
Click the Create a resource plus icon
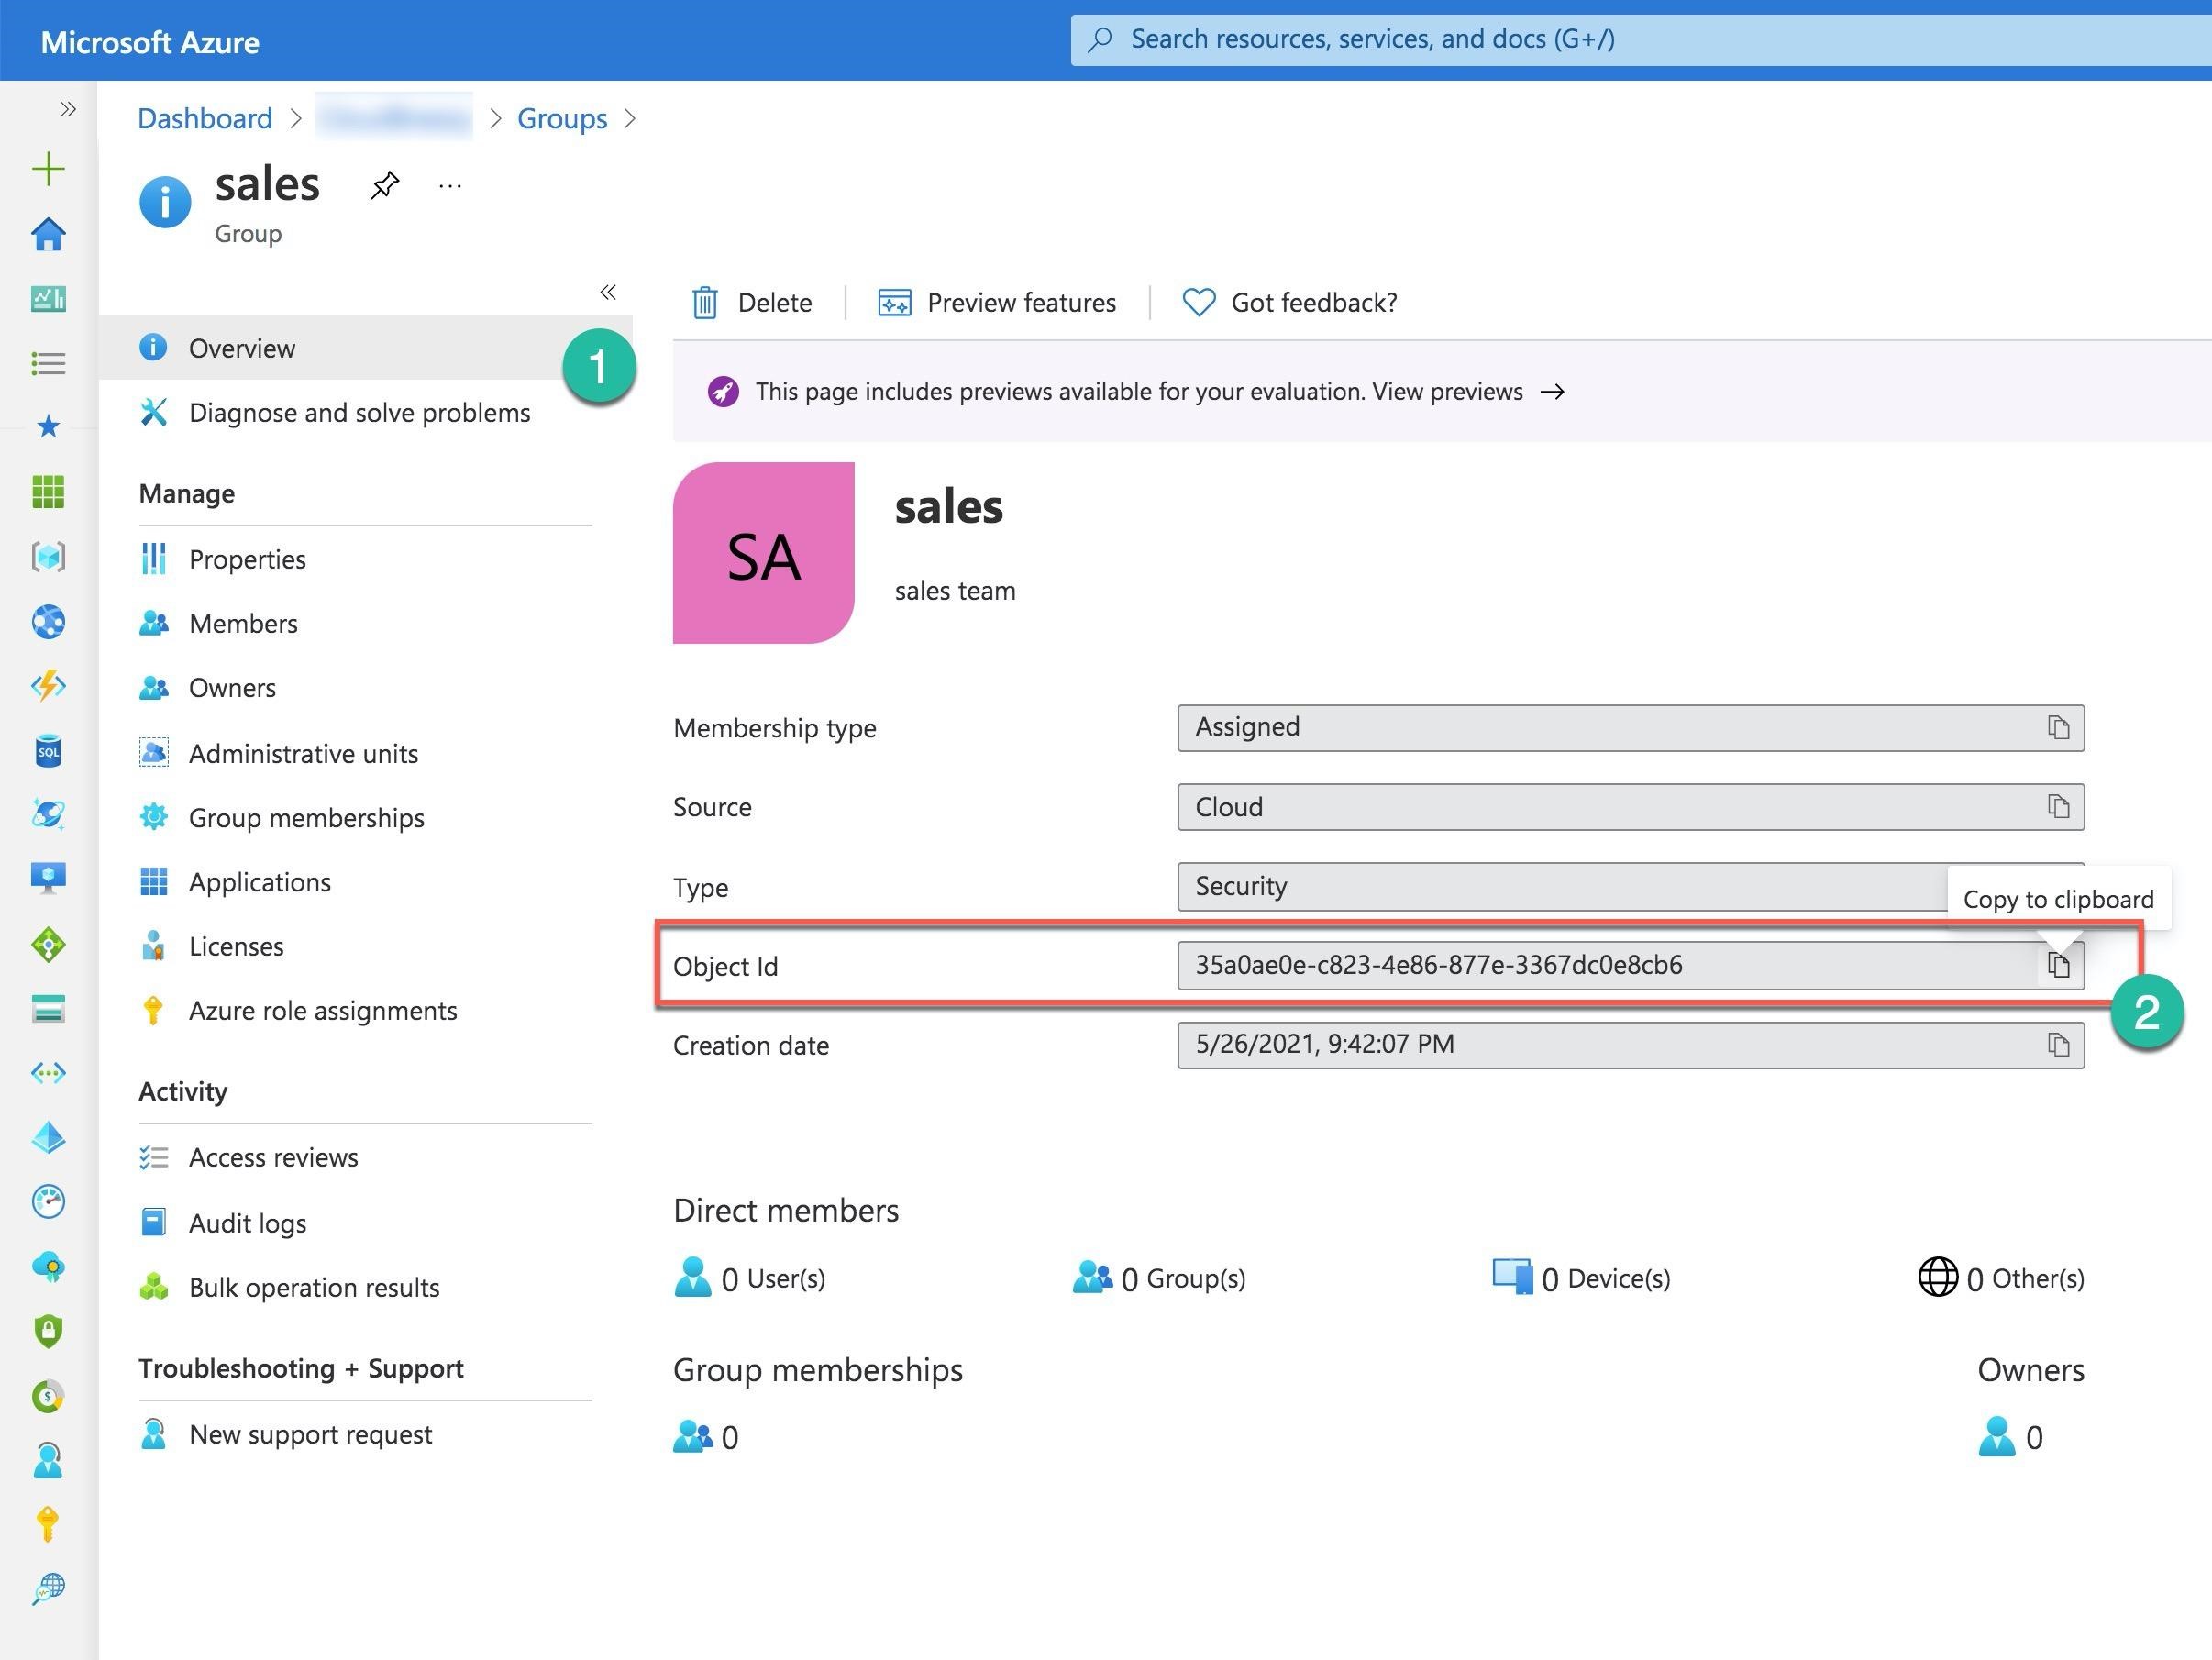[x=48, y=169]
